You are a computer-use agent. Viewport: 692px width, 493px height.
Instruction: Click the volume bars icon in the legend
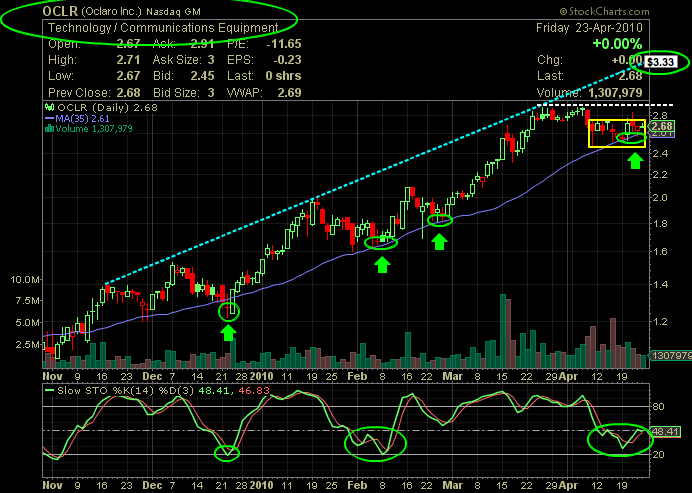(x=47, y=129)
